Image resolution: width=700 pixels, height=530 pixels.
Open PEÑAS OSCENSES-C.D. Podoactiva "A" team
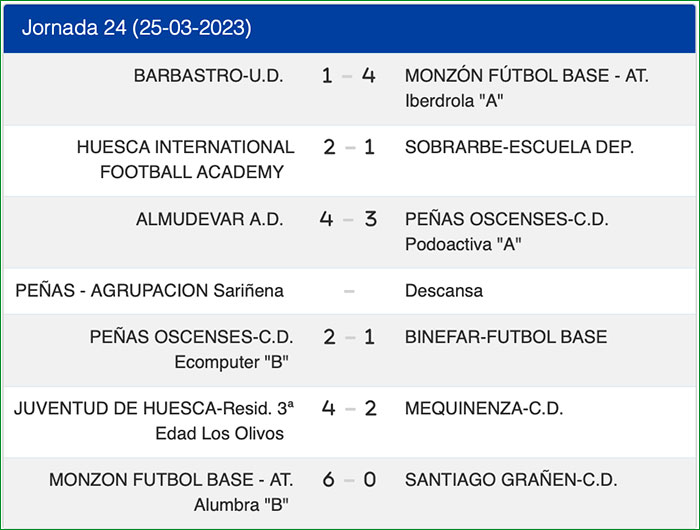[506, 231]
